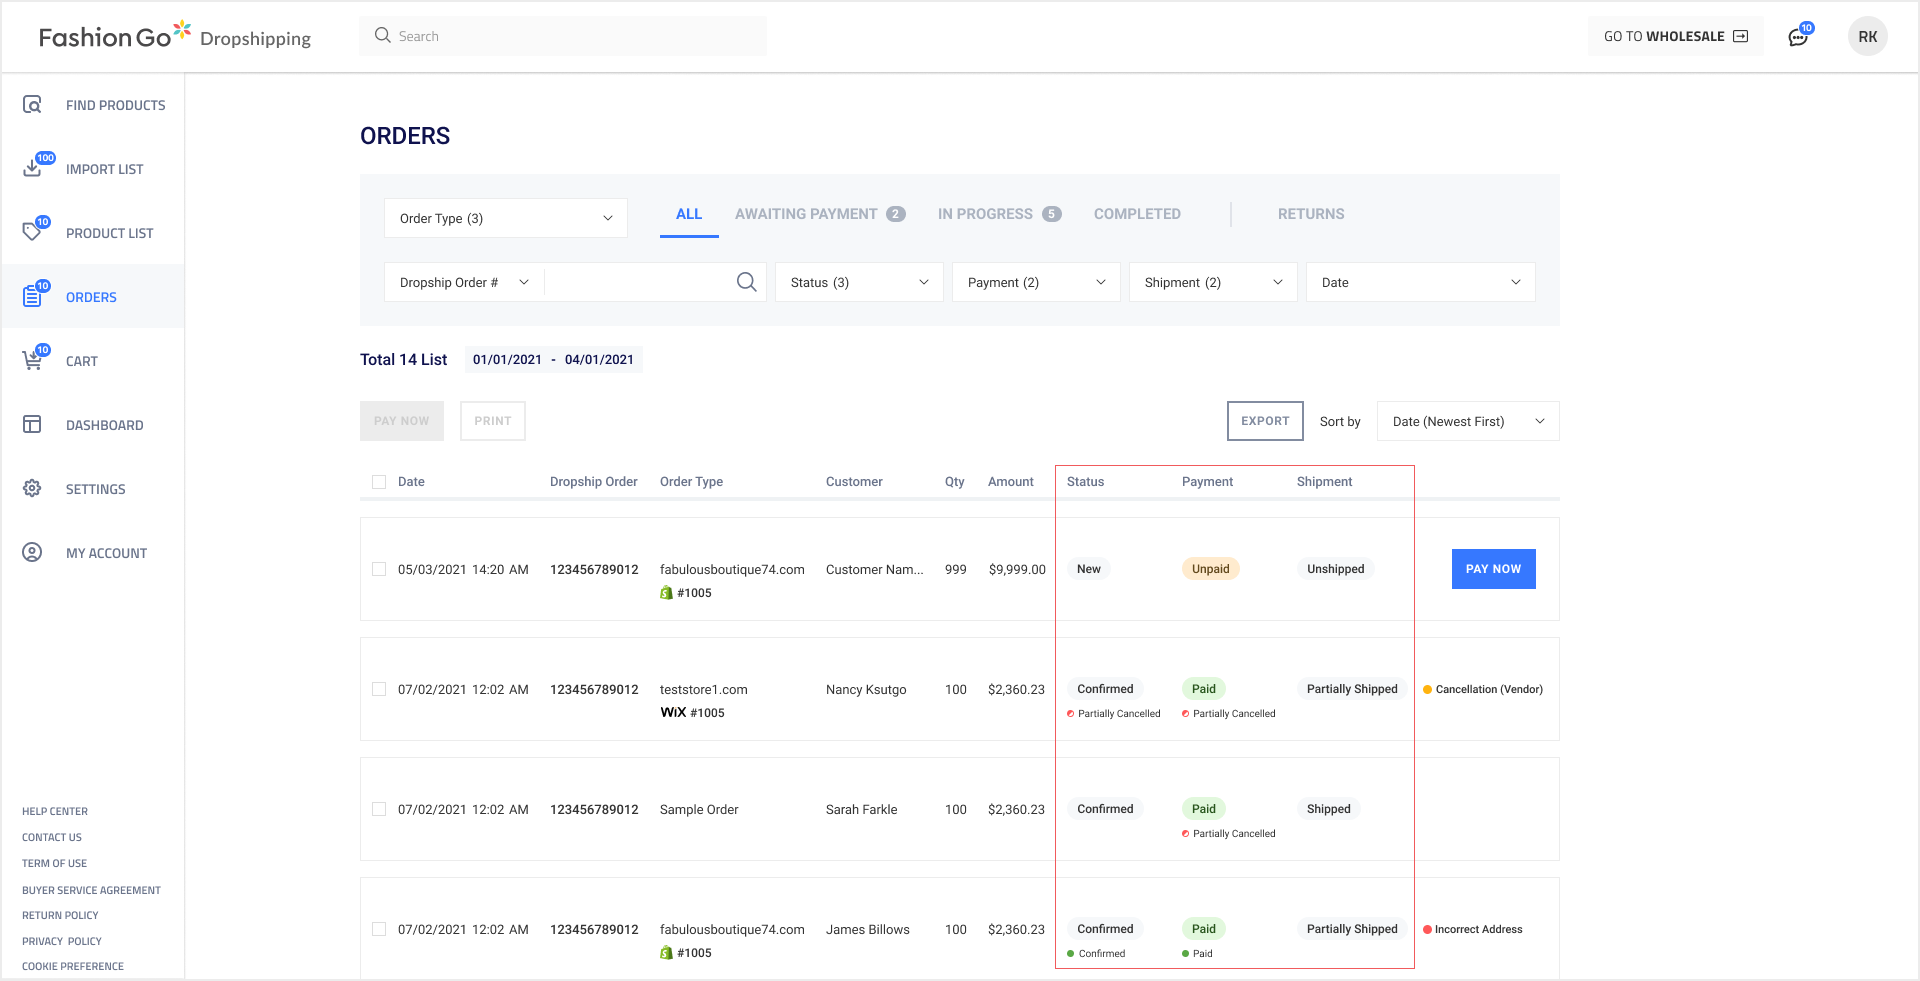Expand the Order Type (3) dropdown
Viewport: 1920px width, 981px height.
506,218
